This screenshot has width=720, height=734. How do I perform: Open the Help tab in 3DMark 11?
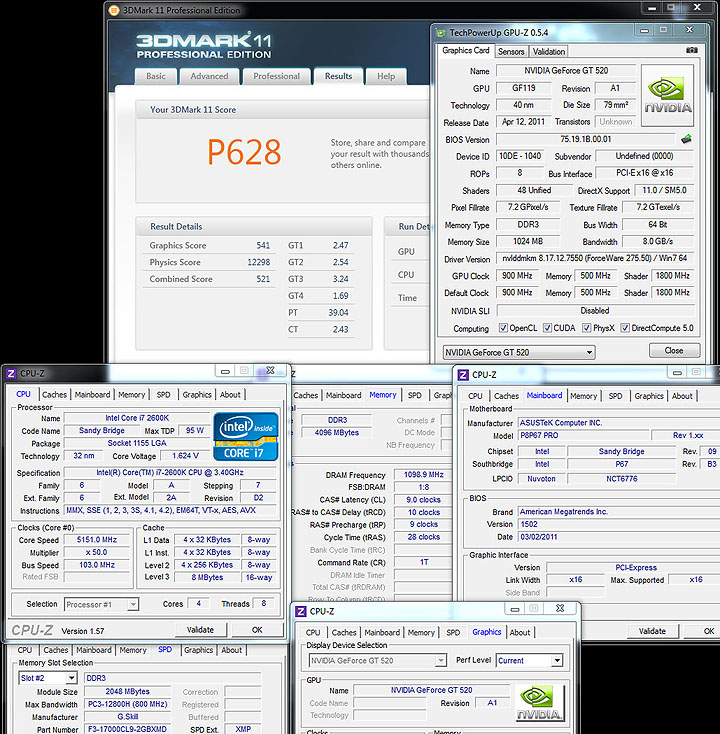click(386, 76)
